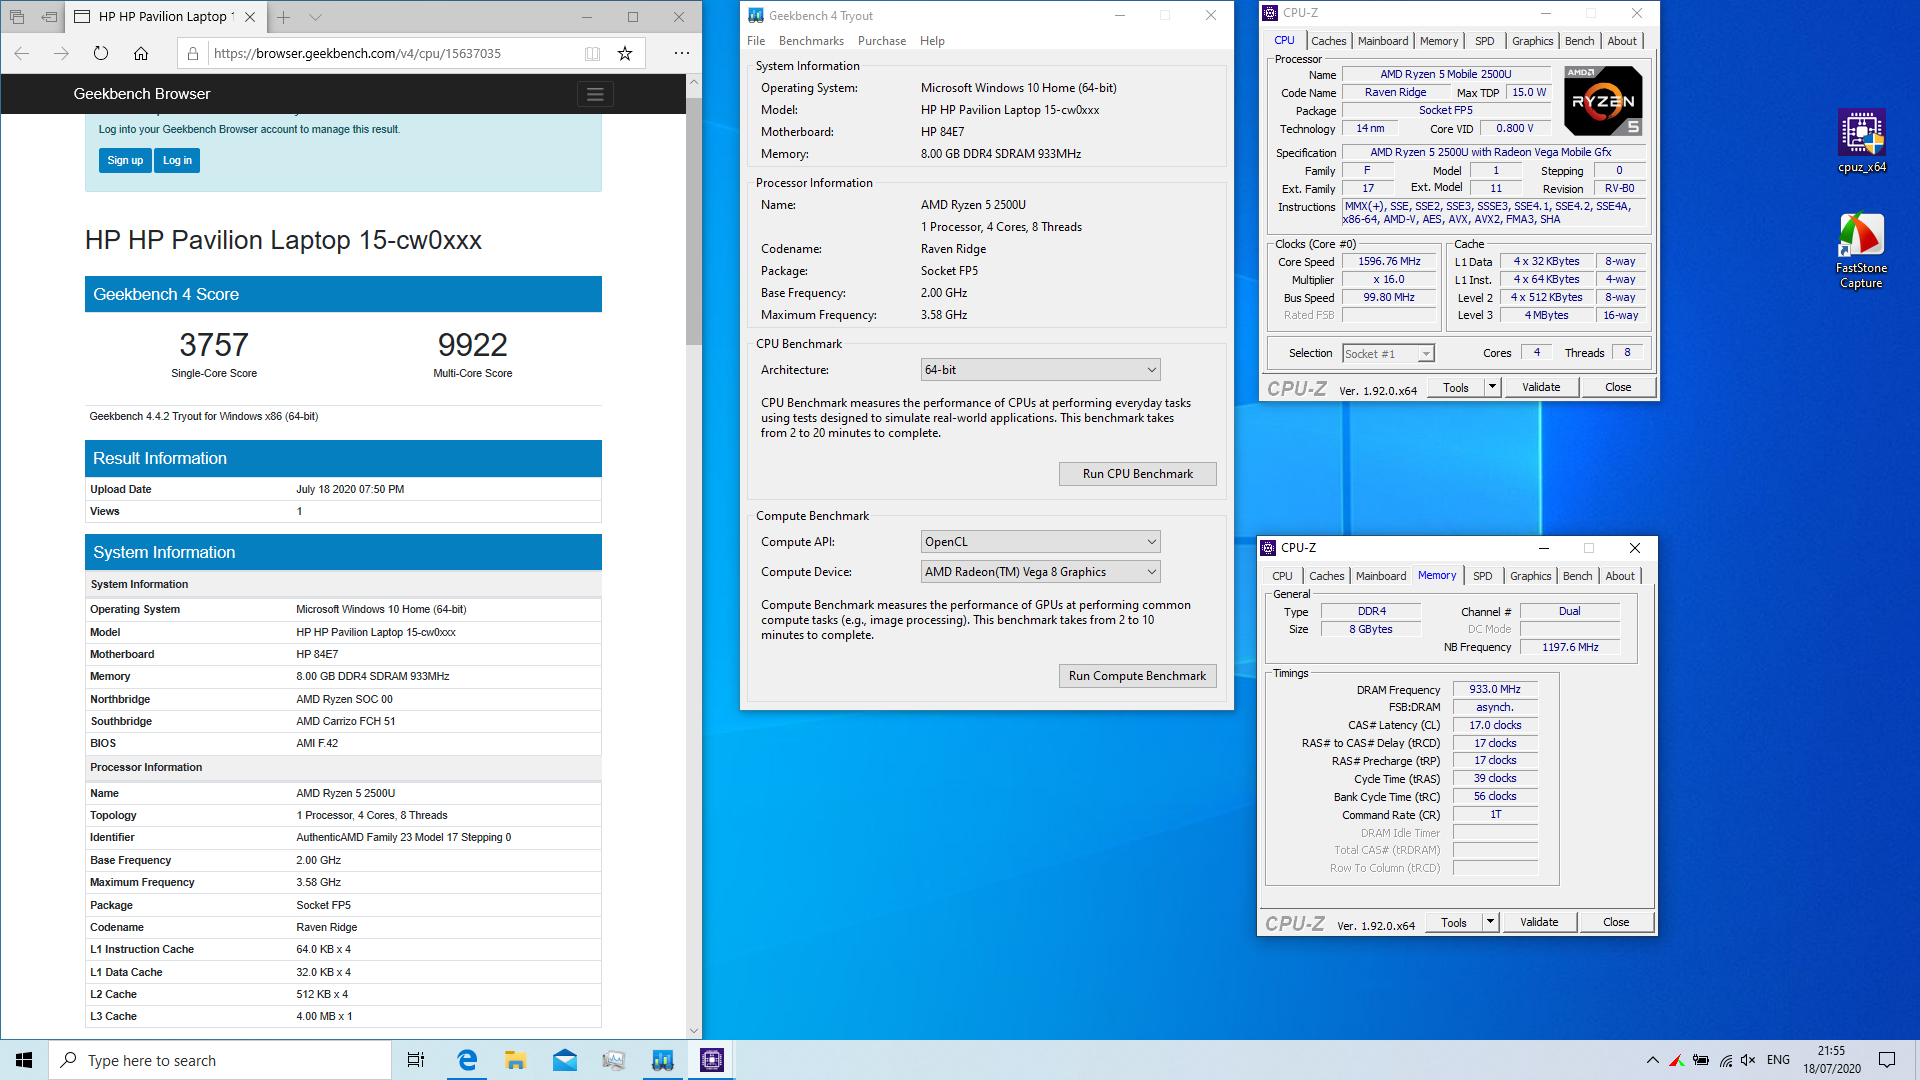
Task: Open Task View on the taskbar
Action: 416,1060
